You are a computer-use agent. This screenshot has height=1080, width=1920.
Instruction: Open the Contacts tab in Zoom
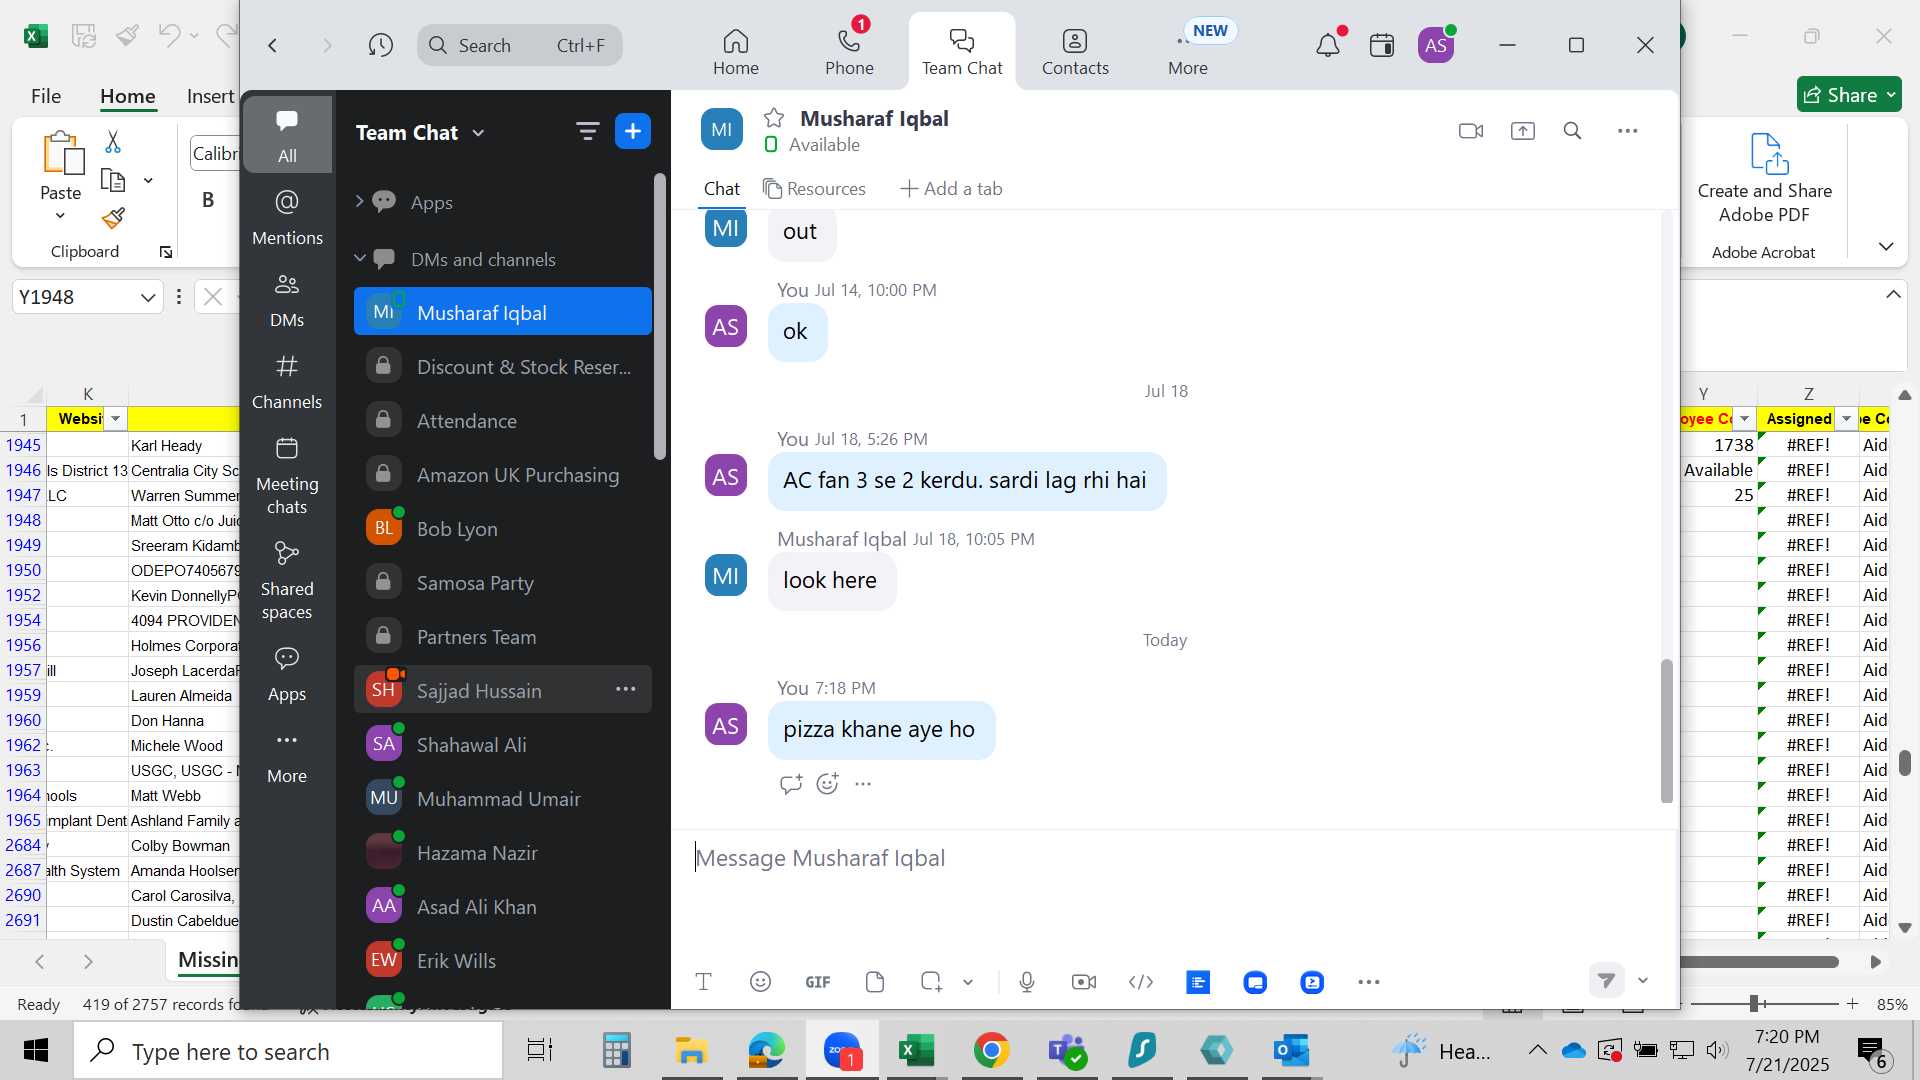click(1075, 52)
